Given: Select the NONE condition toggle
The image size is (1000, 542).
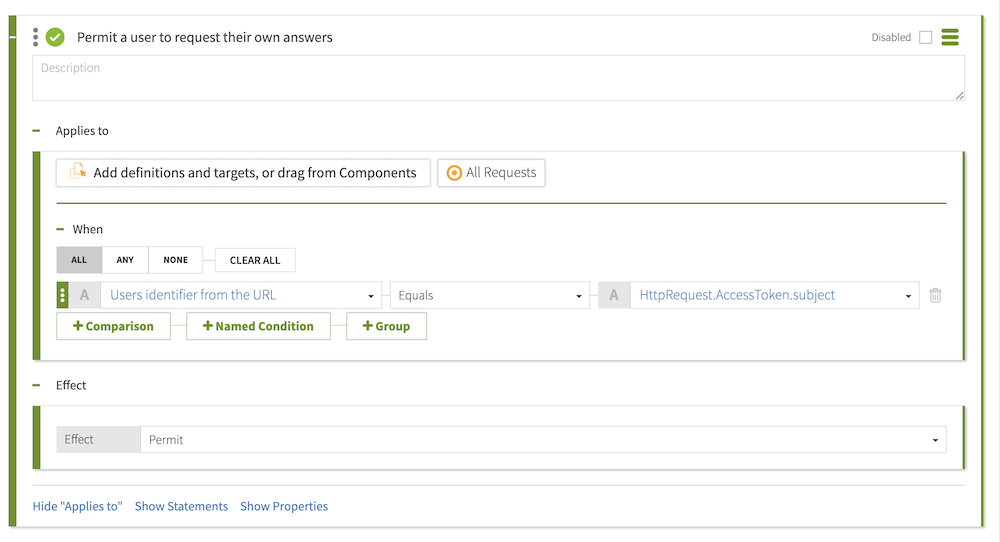Looking at the screenshot, I should (x=175, y=260).
